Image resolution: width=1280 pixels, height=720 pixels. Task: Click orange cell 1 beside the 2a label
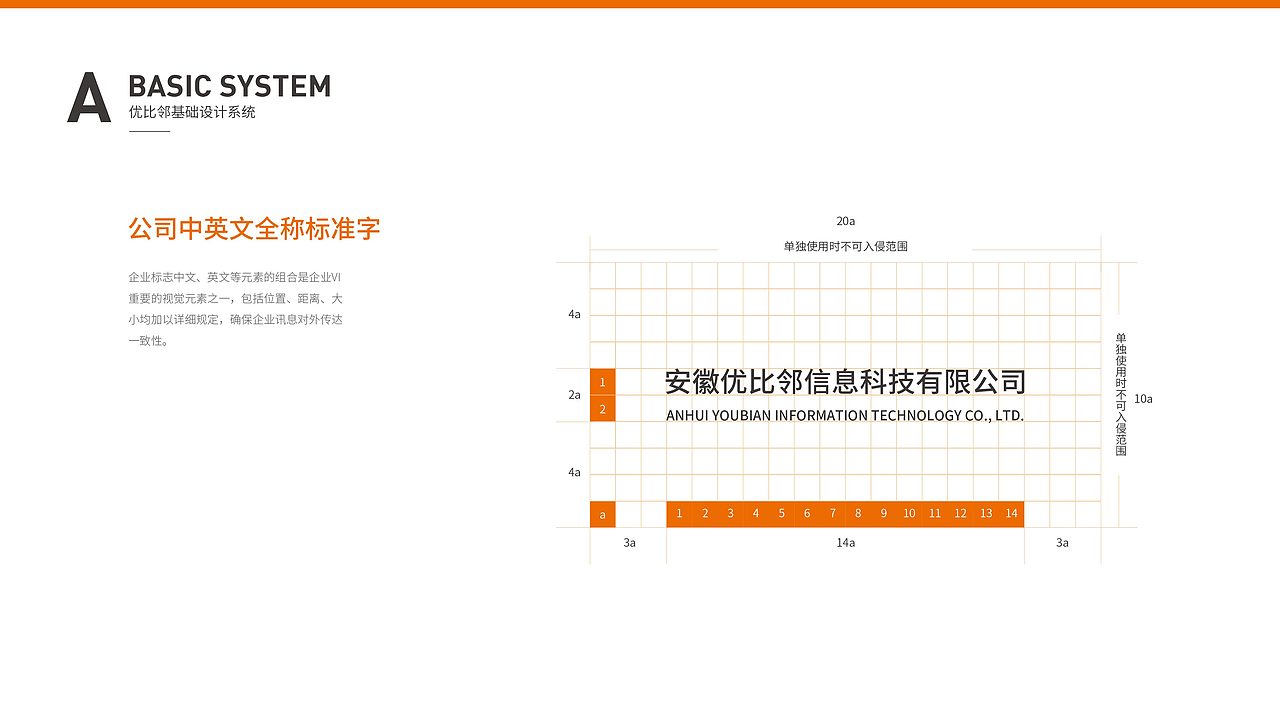pos(603,382)
